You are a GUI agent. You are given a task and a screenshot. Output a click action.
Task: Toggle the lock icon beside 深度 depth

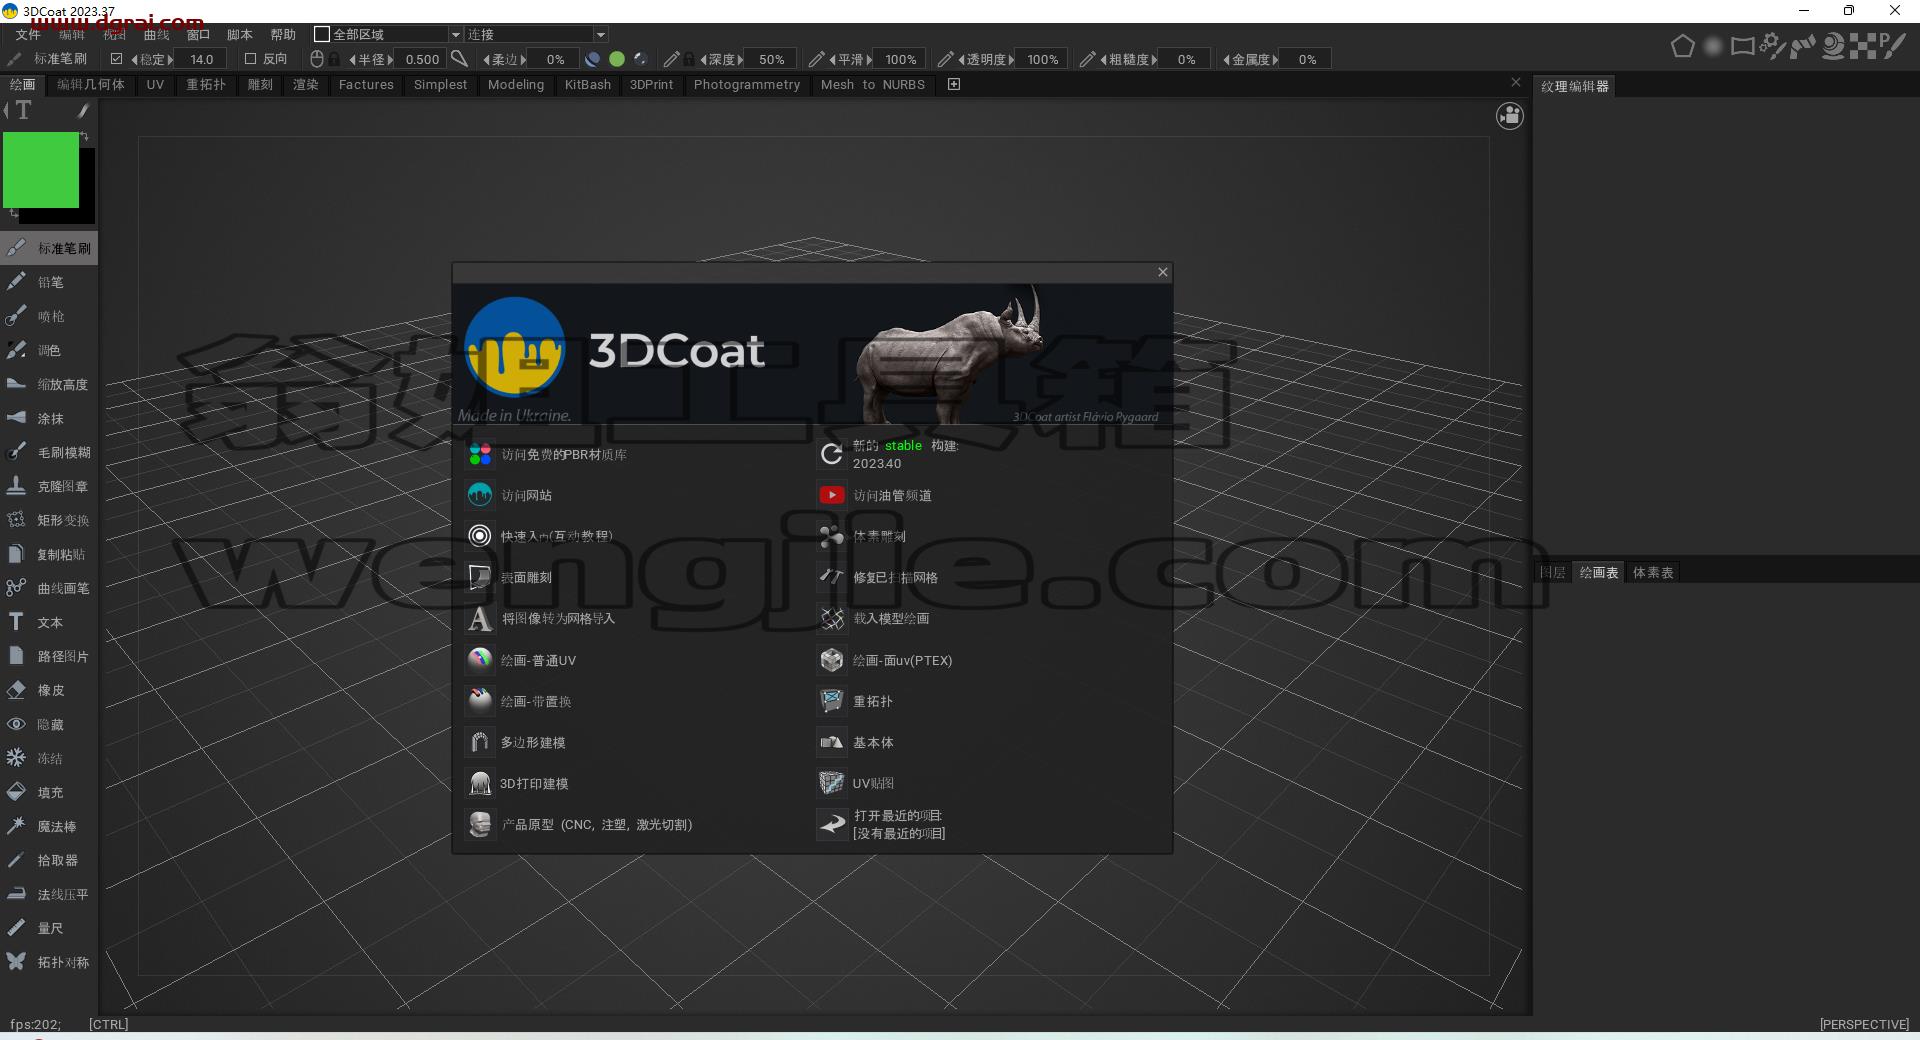coord(689,59)
